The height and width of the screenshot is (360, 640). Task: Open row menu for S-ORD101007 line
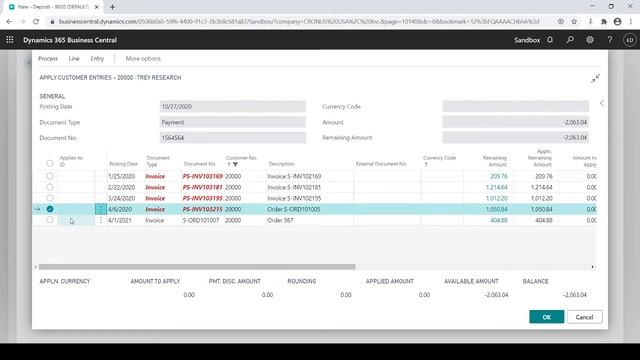click(x=101, y=220)
